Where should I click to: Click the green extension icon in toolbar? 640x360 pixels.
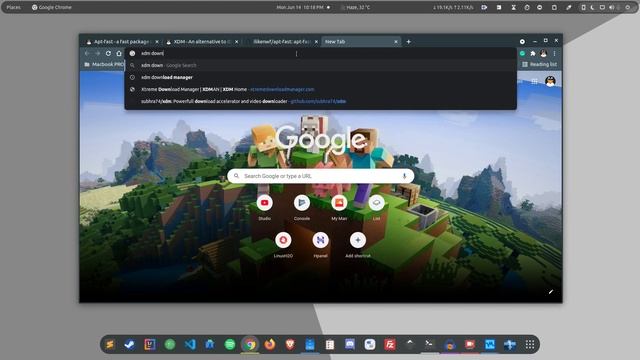pos(522,53)
